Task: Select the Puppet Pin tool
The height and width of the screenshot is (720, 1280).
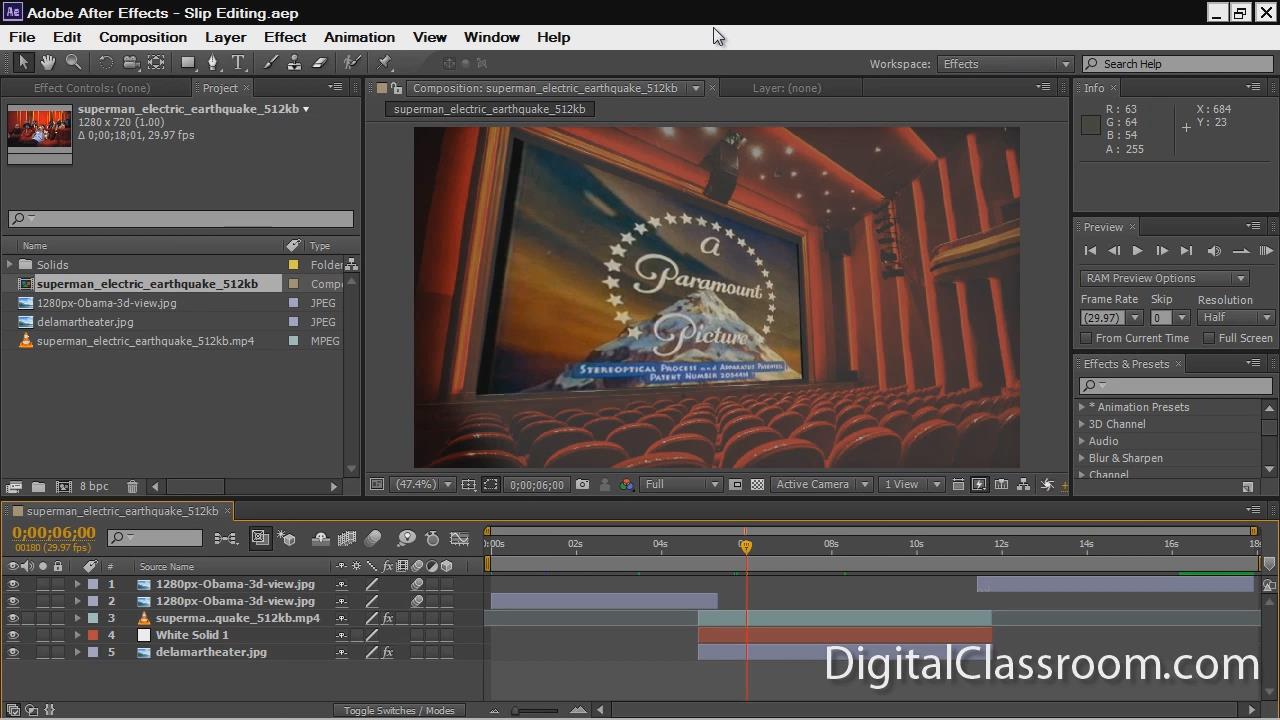Action: pyautogui.click(x=385, y=62)
